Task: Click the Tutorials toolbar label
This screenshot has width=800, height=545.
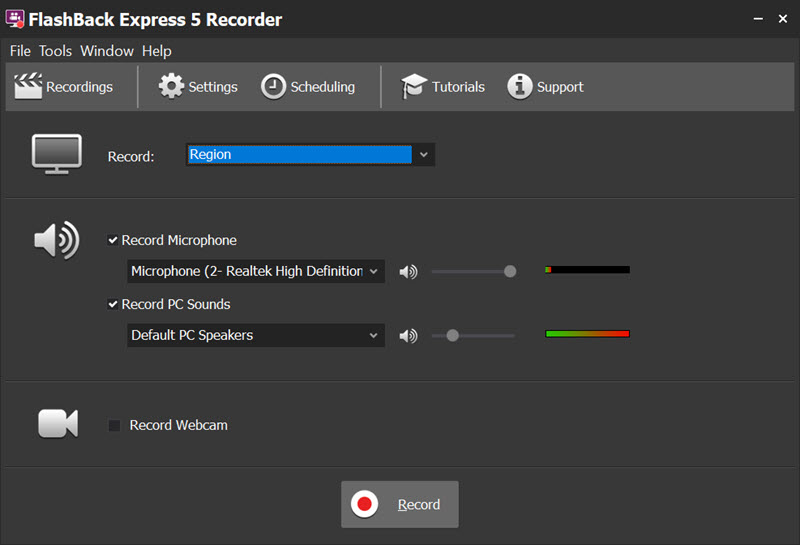Action: (x=458, y=87)
